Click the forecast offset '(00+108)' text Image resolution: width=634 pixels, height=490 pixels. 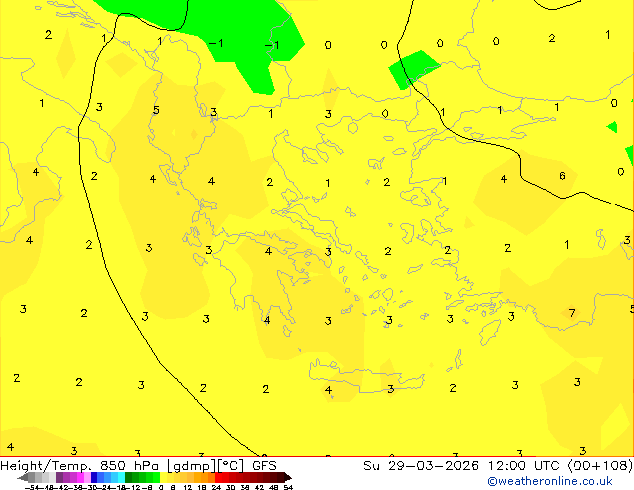pyautogui.click(x=600, y=466)
